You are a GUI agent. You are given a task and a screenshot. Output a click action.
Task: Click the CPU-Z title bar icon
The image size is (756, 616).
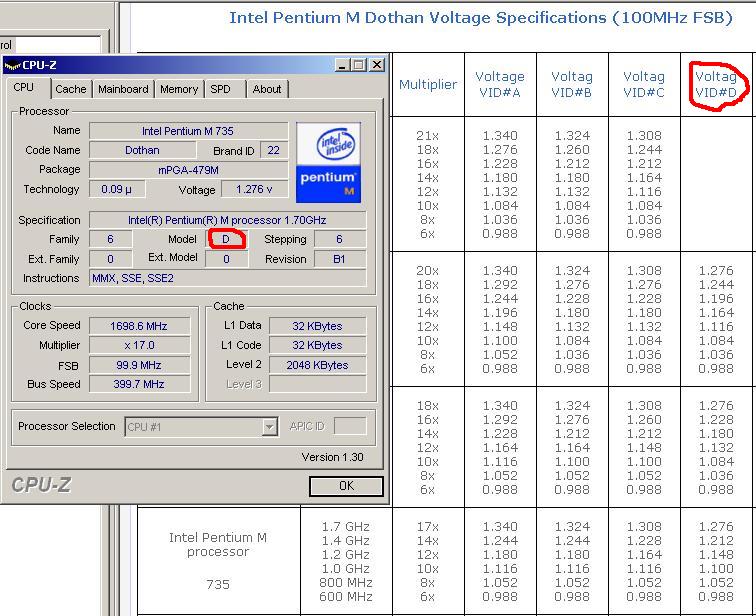[x=12, y=65]
